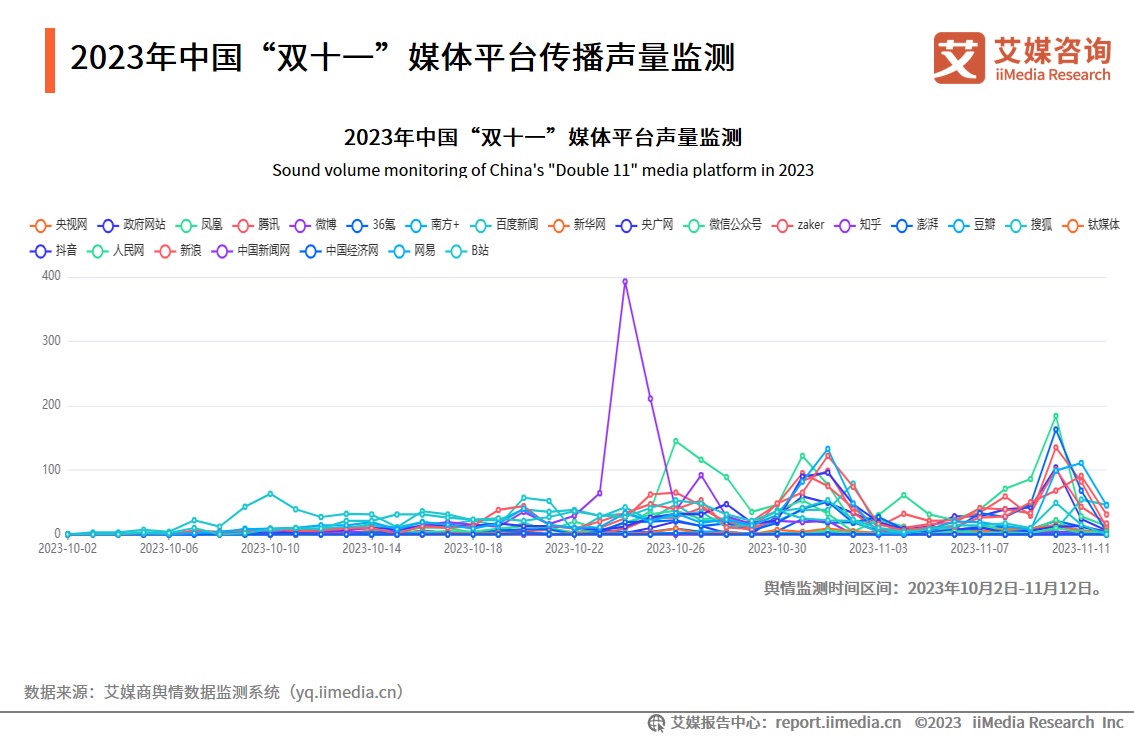Toggle the 微信公众号 legend entry
Image resolution: width=1134 pixels, height=737 pixels.
[722, 225]
